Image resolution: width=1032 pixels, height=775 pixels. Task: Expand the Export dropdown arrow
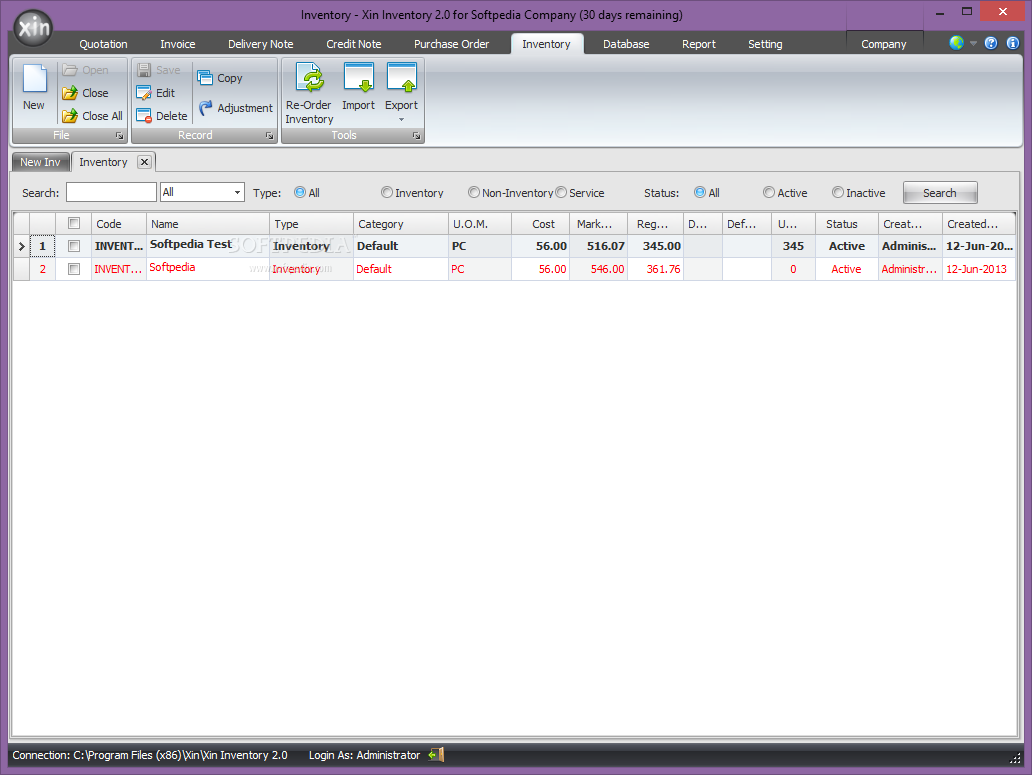[401, 120]
